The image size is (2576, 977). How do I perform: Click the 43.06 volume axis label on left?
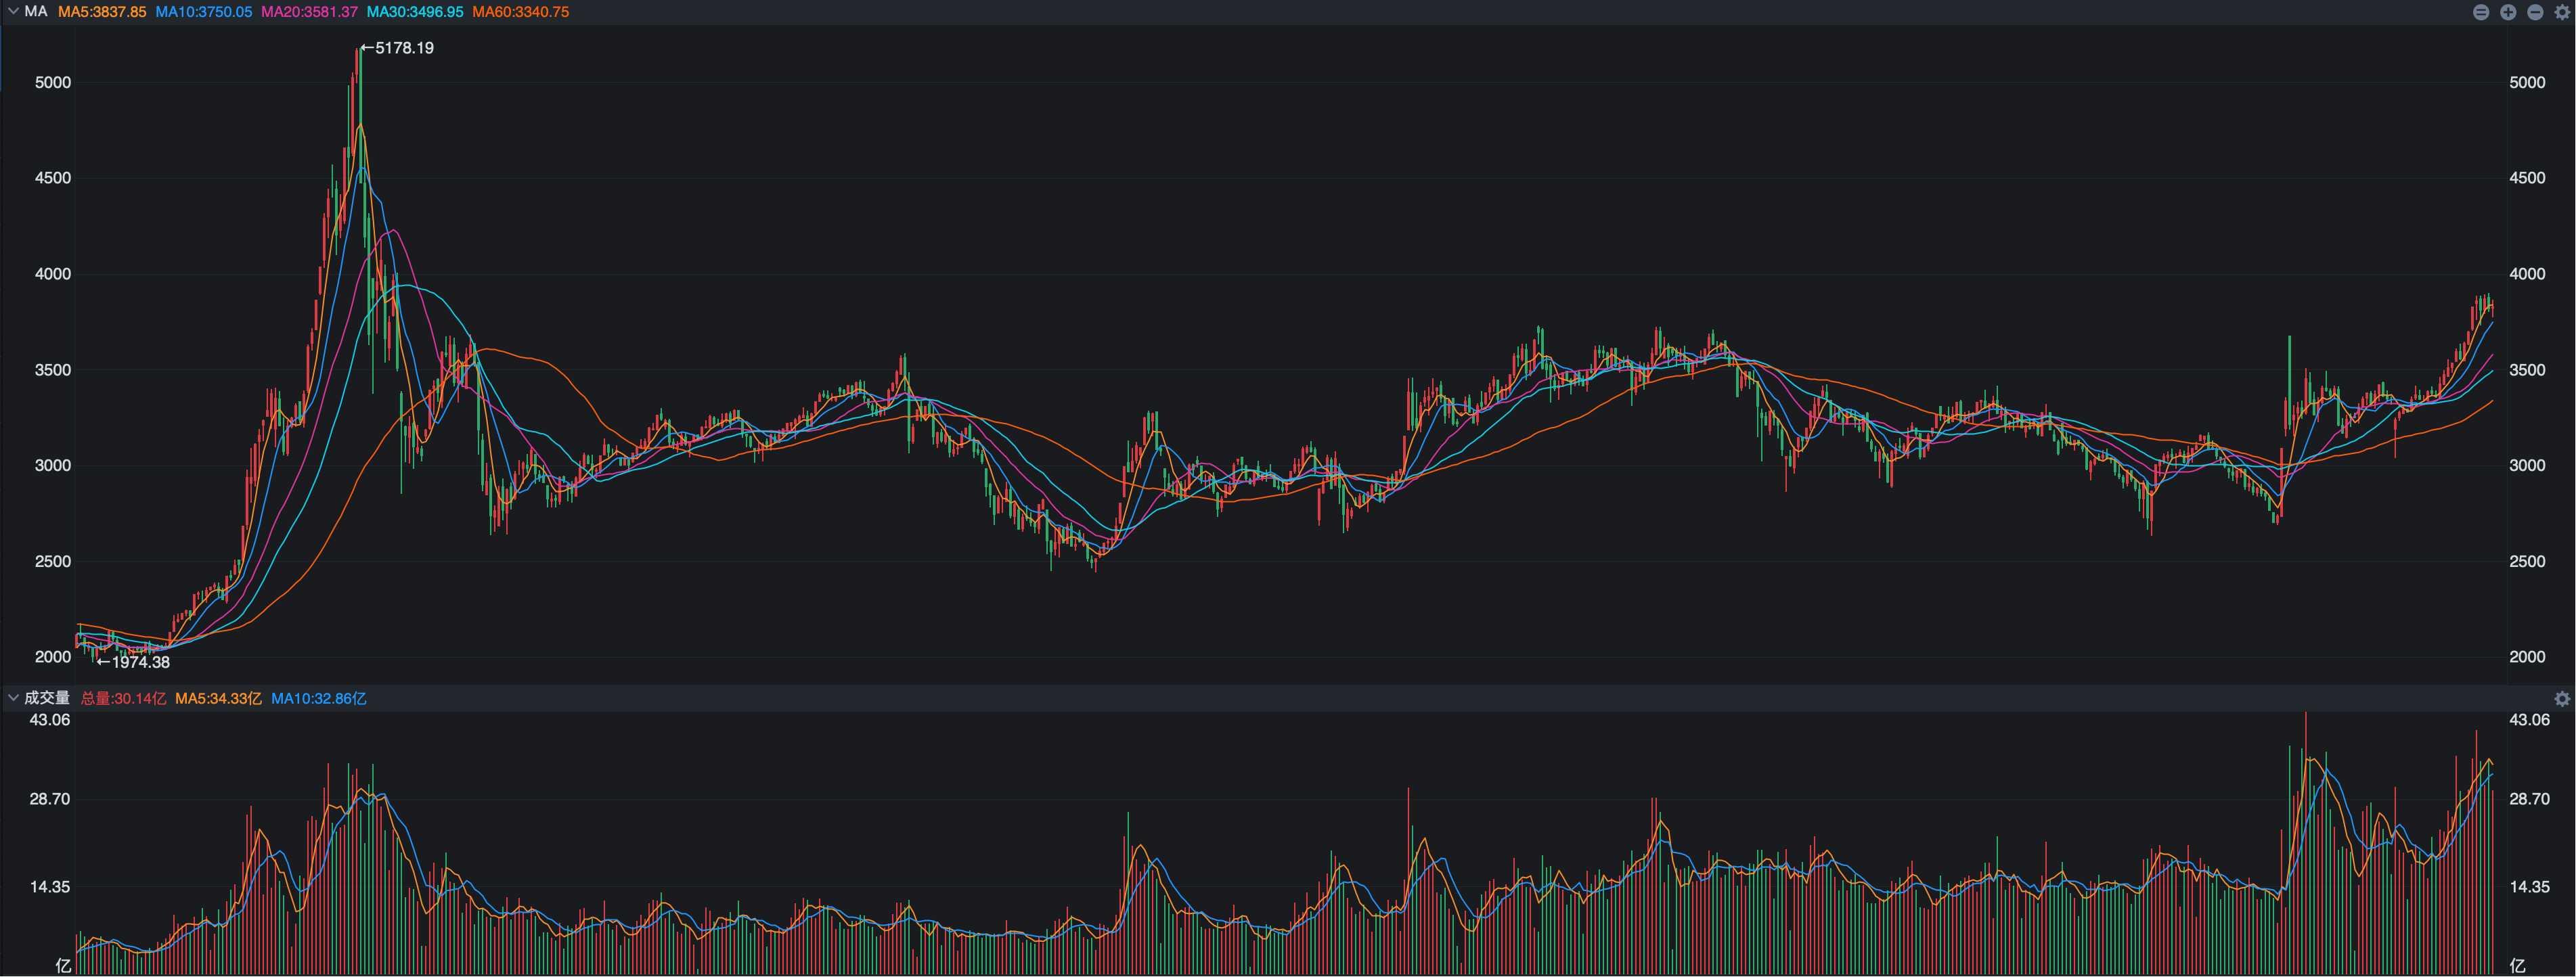tap(50, 720)
